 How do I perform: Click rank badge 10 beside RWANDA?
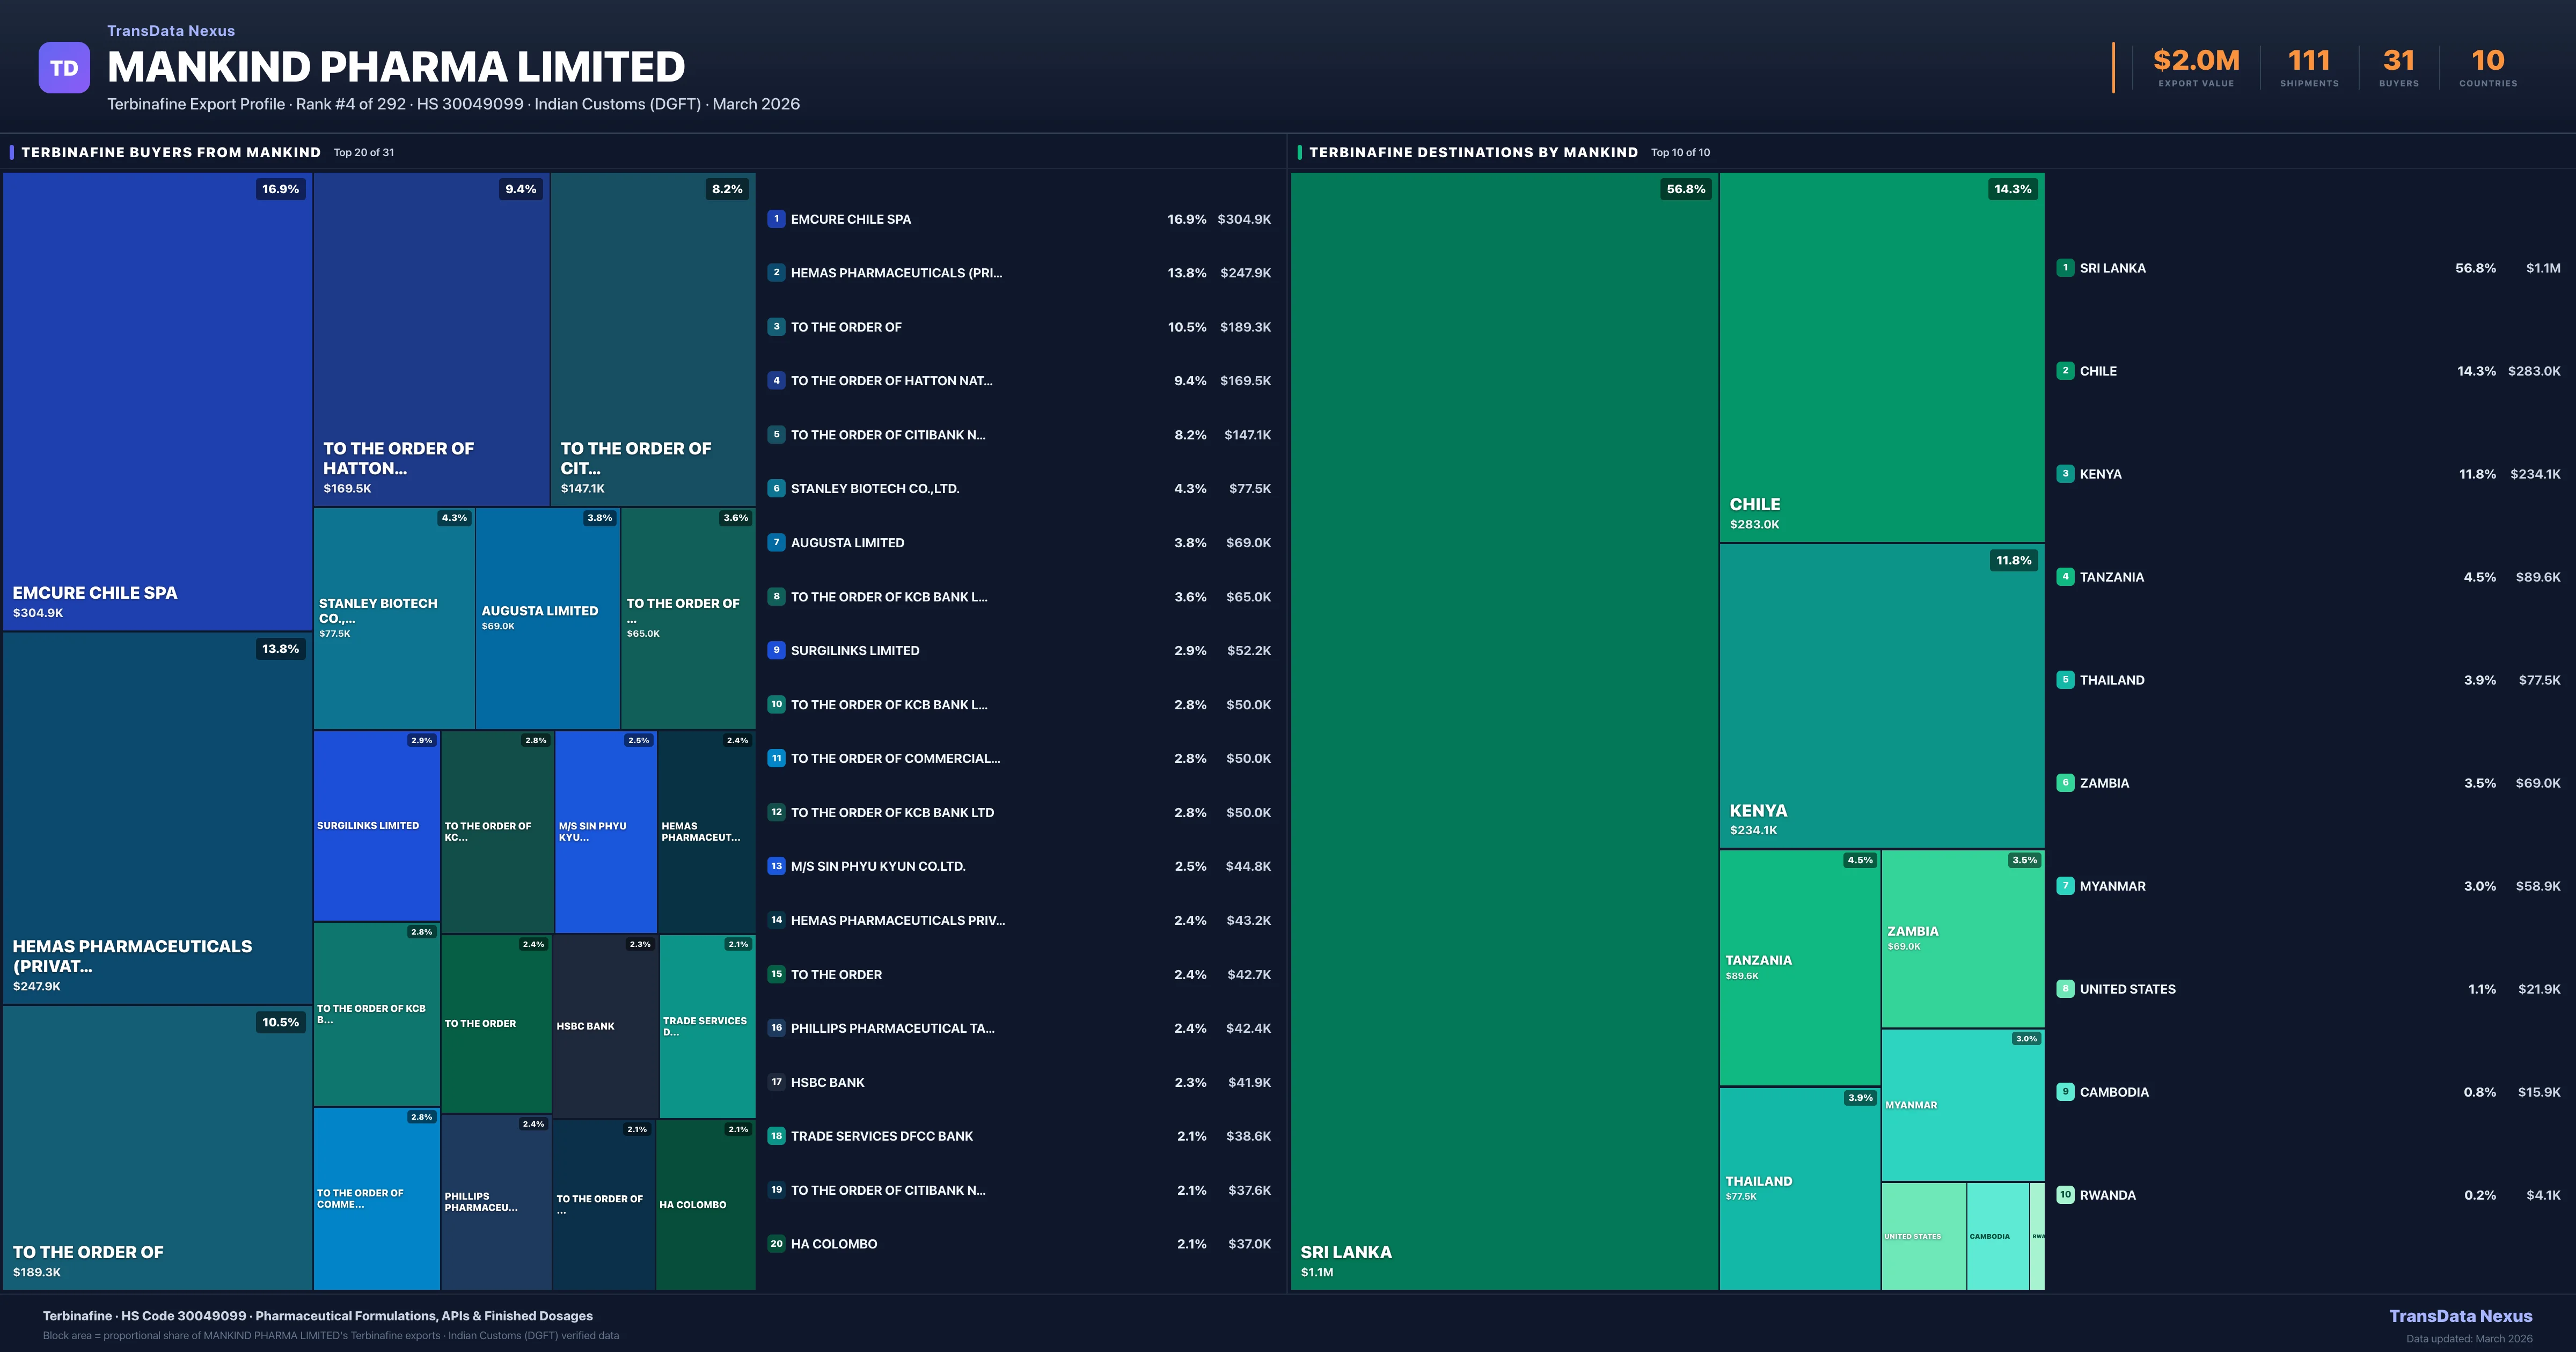tap(2065, 1195)
